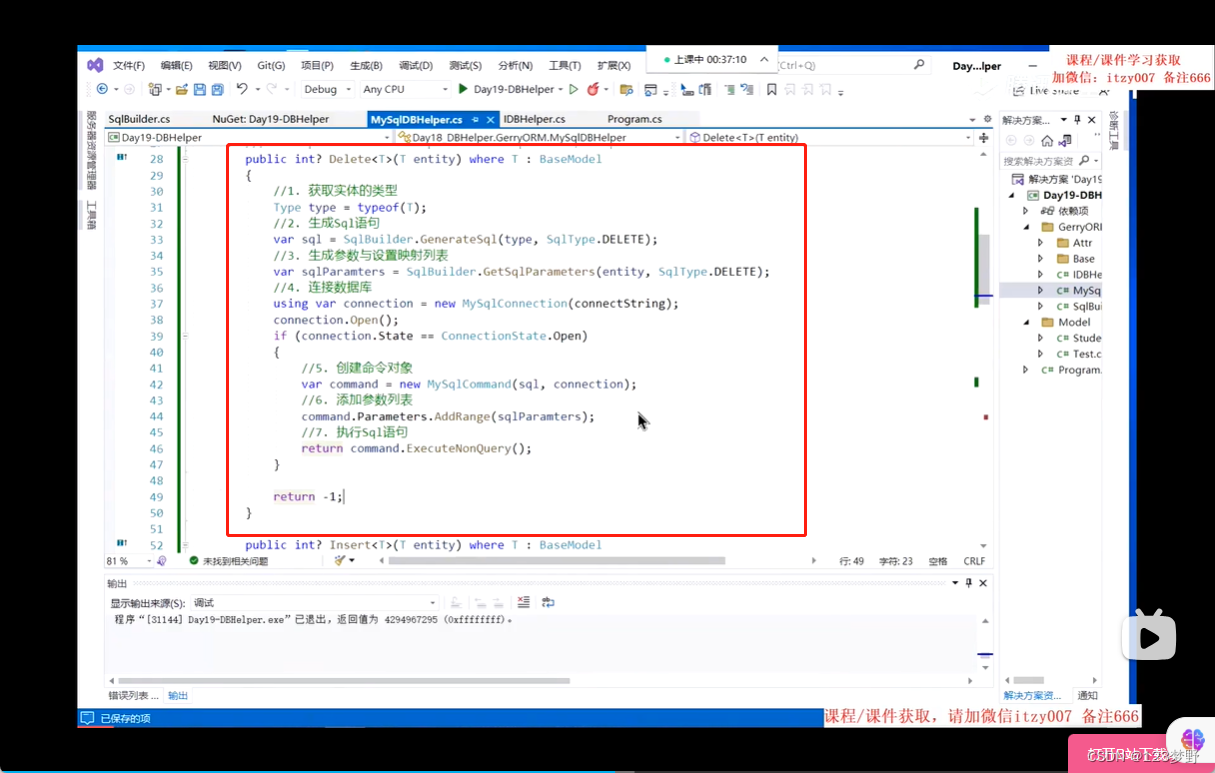The width and height of the screenshot is (1215, 773).
Task: Collapse the Model folder
Action: pos(1025,323)
